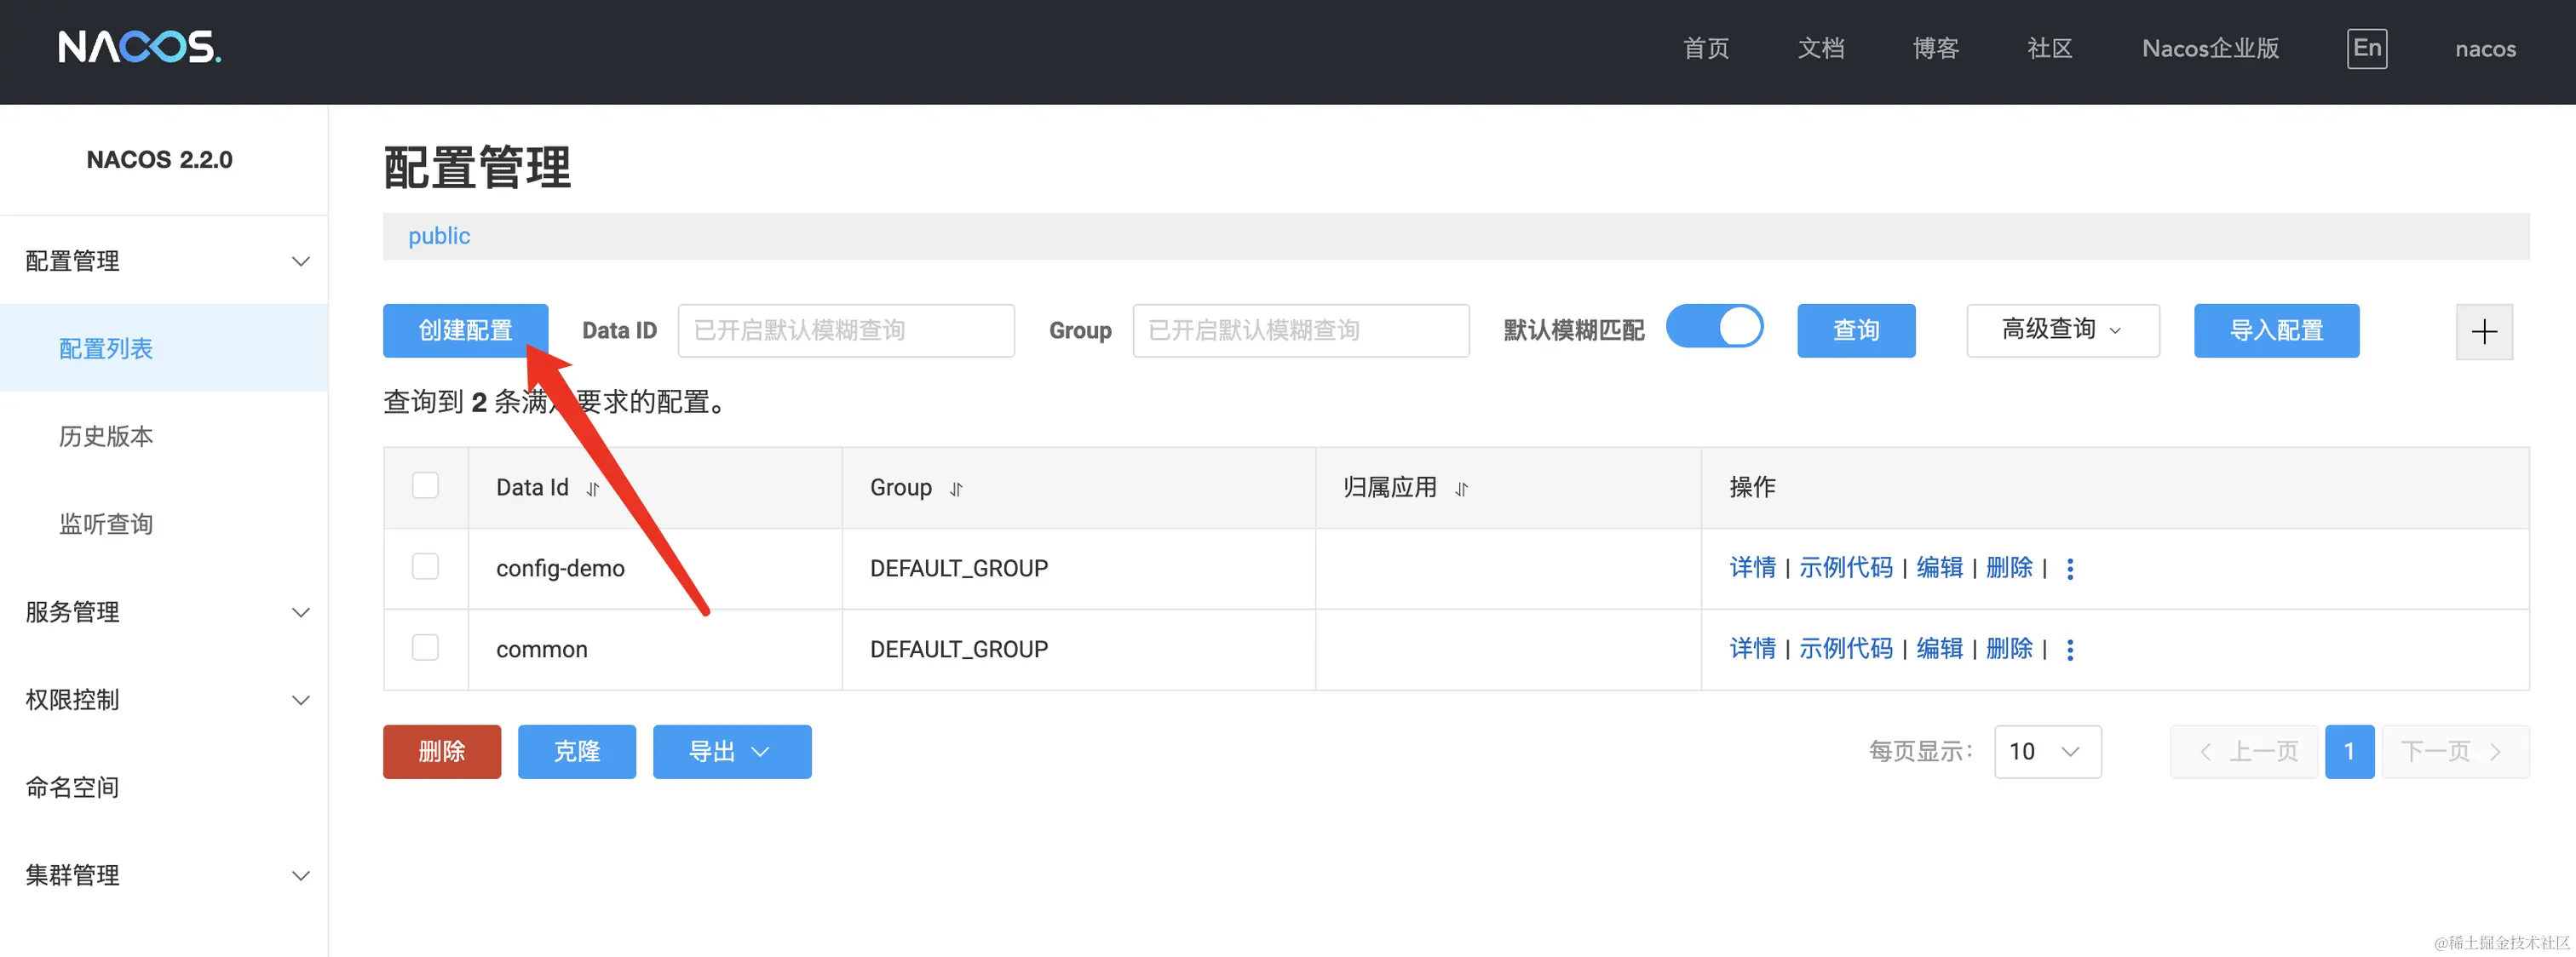Check the config-demo row checkbox
Viewport: 2576px width, 957px height.
click(425, 566)
